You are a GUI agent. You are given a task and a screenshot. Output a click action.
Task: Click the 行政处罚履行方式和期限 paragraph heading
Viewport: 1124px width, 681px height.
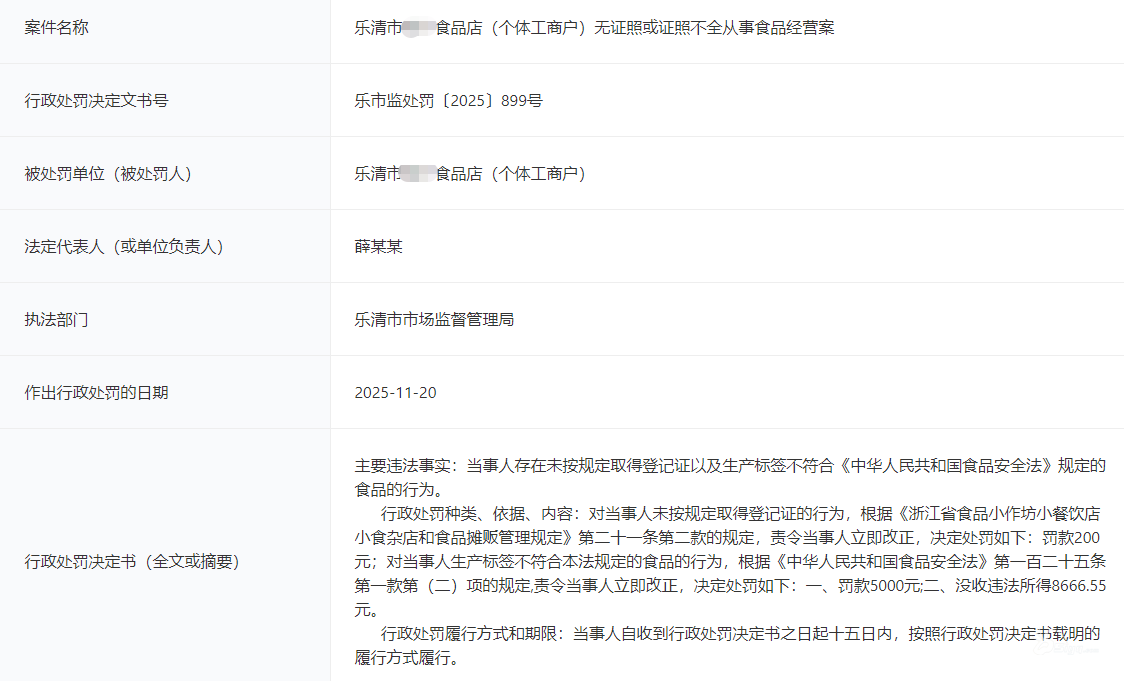pyautogui.click(x=470, y=634)
